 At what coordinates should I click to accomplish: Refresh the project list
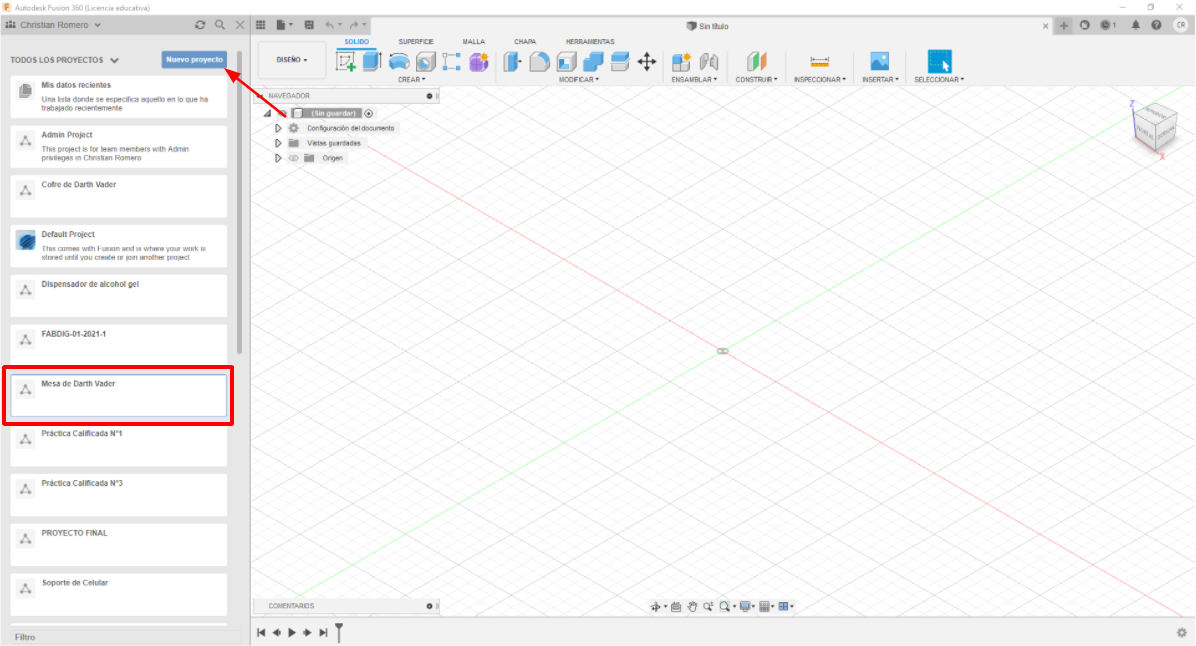point(200,25)
